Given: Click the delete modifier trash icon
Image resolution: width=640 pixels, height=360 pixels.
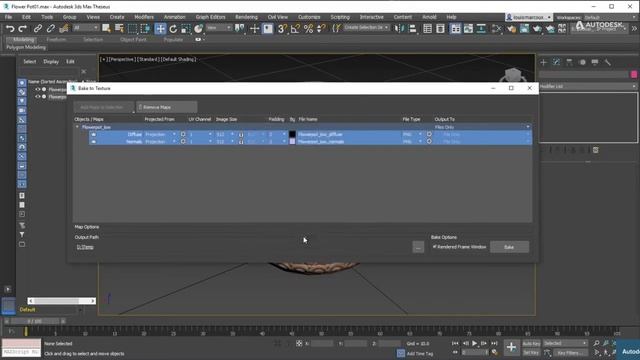Looking at the screenshot, I should pos(596,150).
